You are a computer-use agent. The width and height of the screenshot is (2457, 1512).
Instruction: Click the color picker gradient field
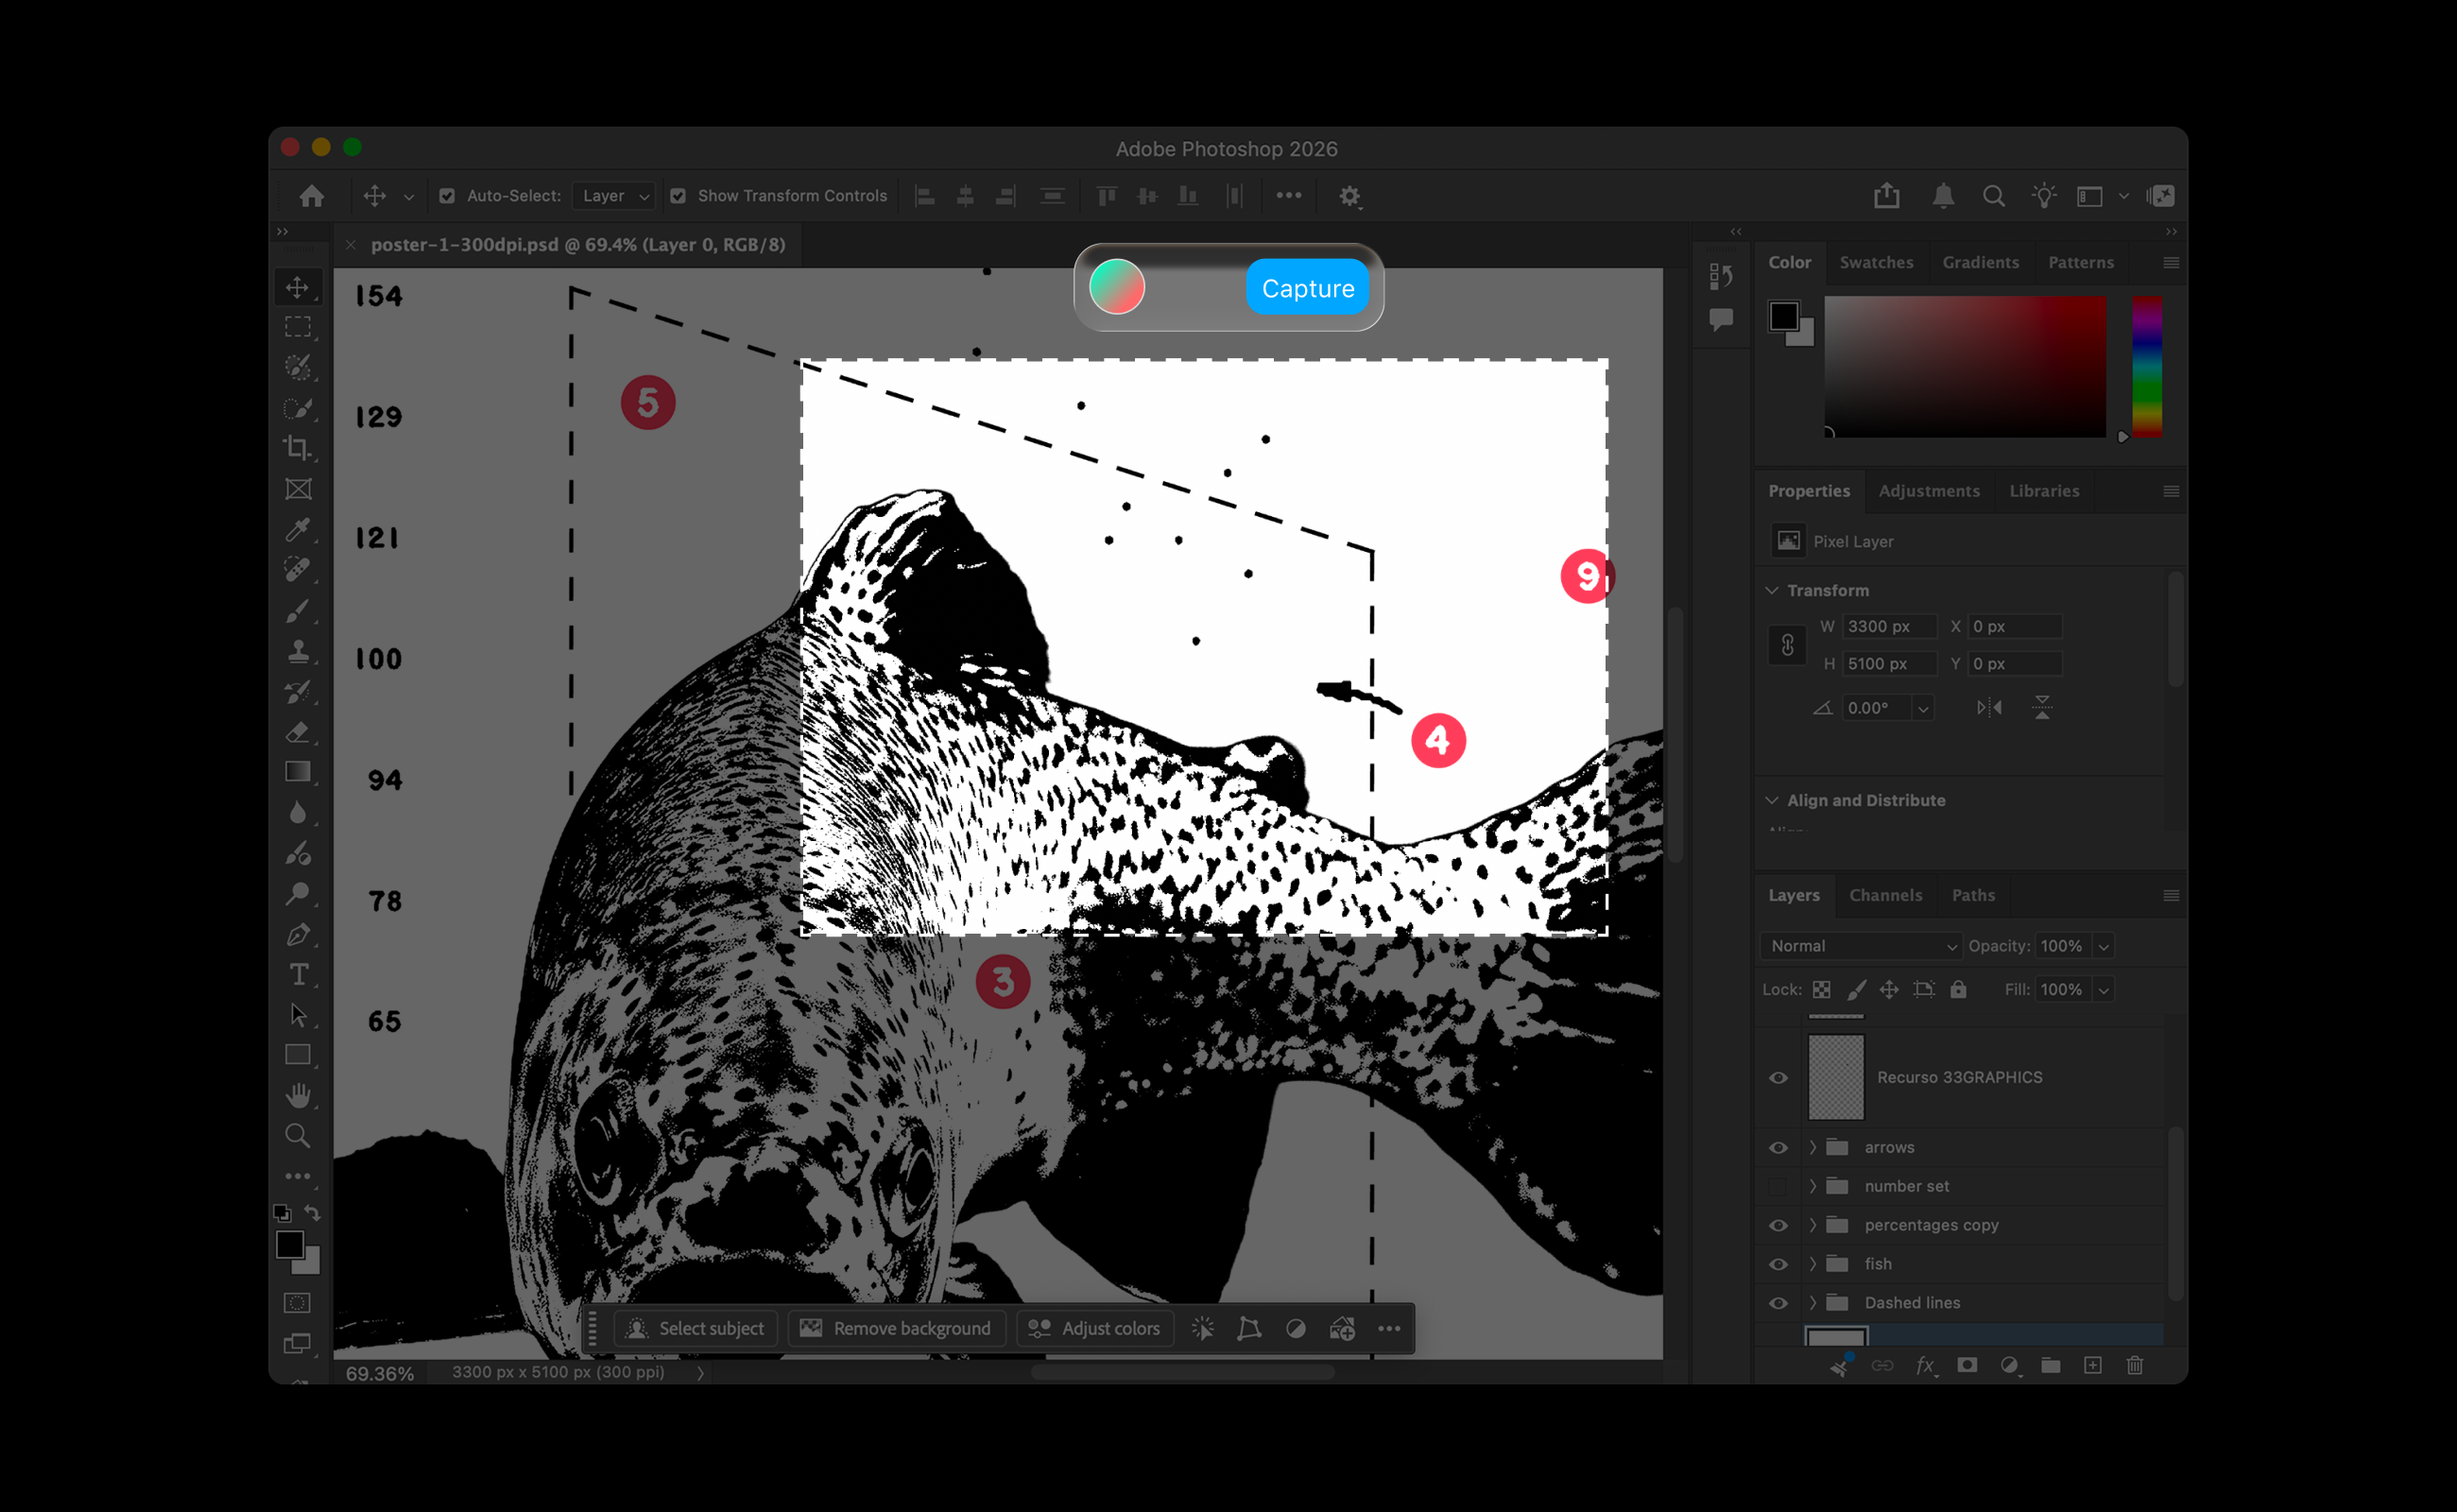[x=1965, y=366]
